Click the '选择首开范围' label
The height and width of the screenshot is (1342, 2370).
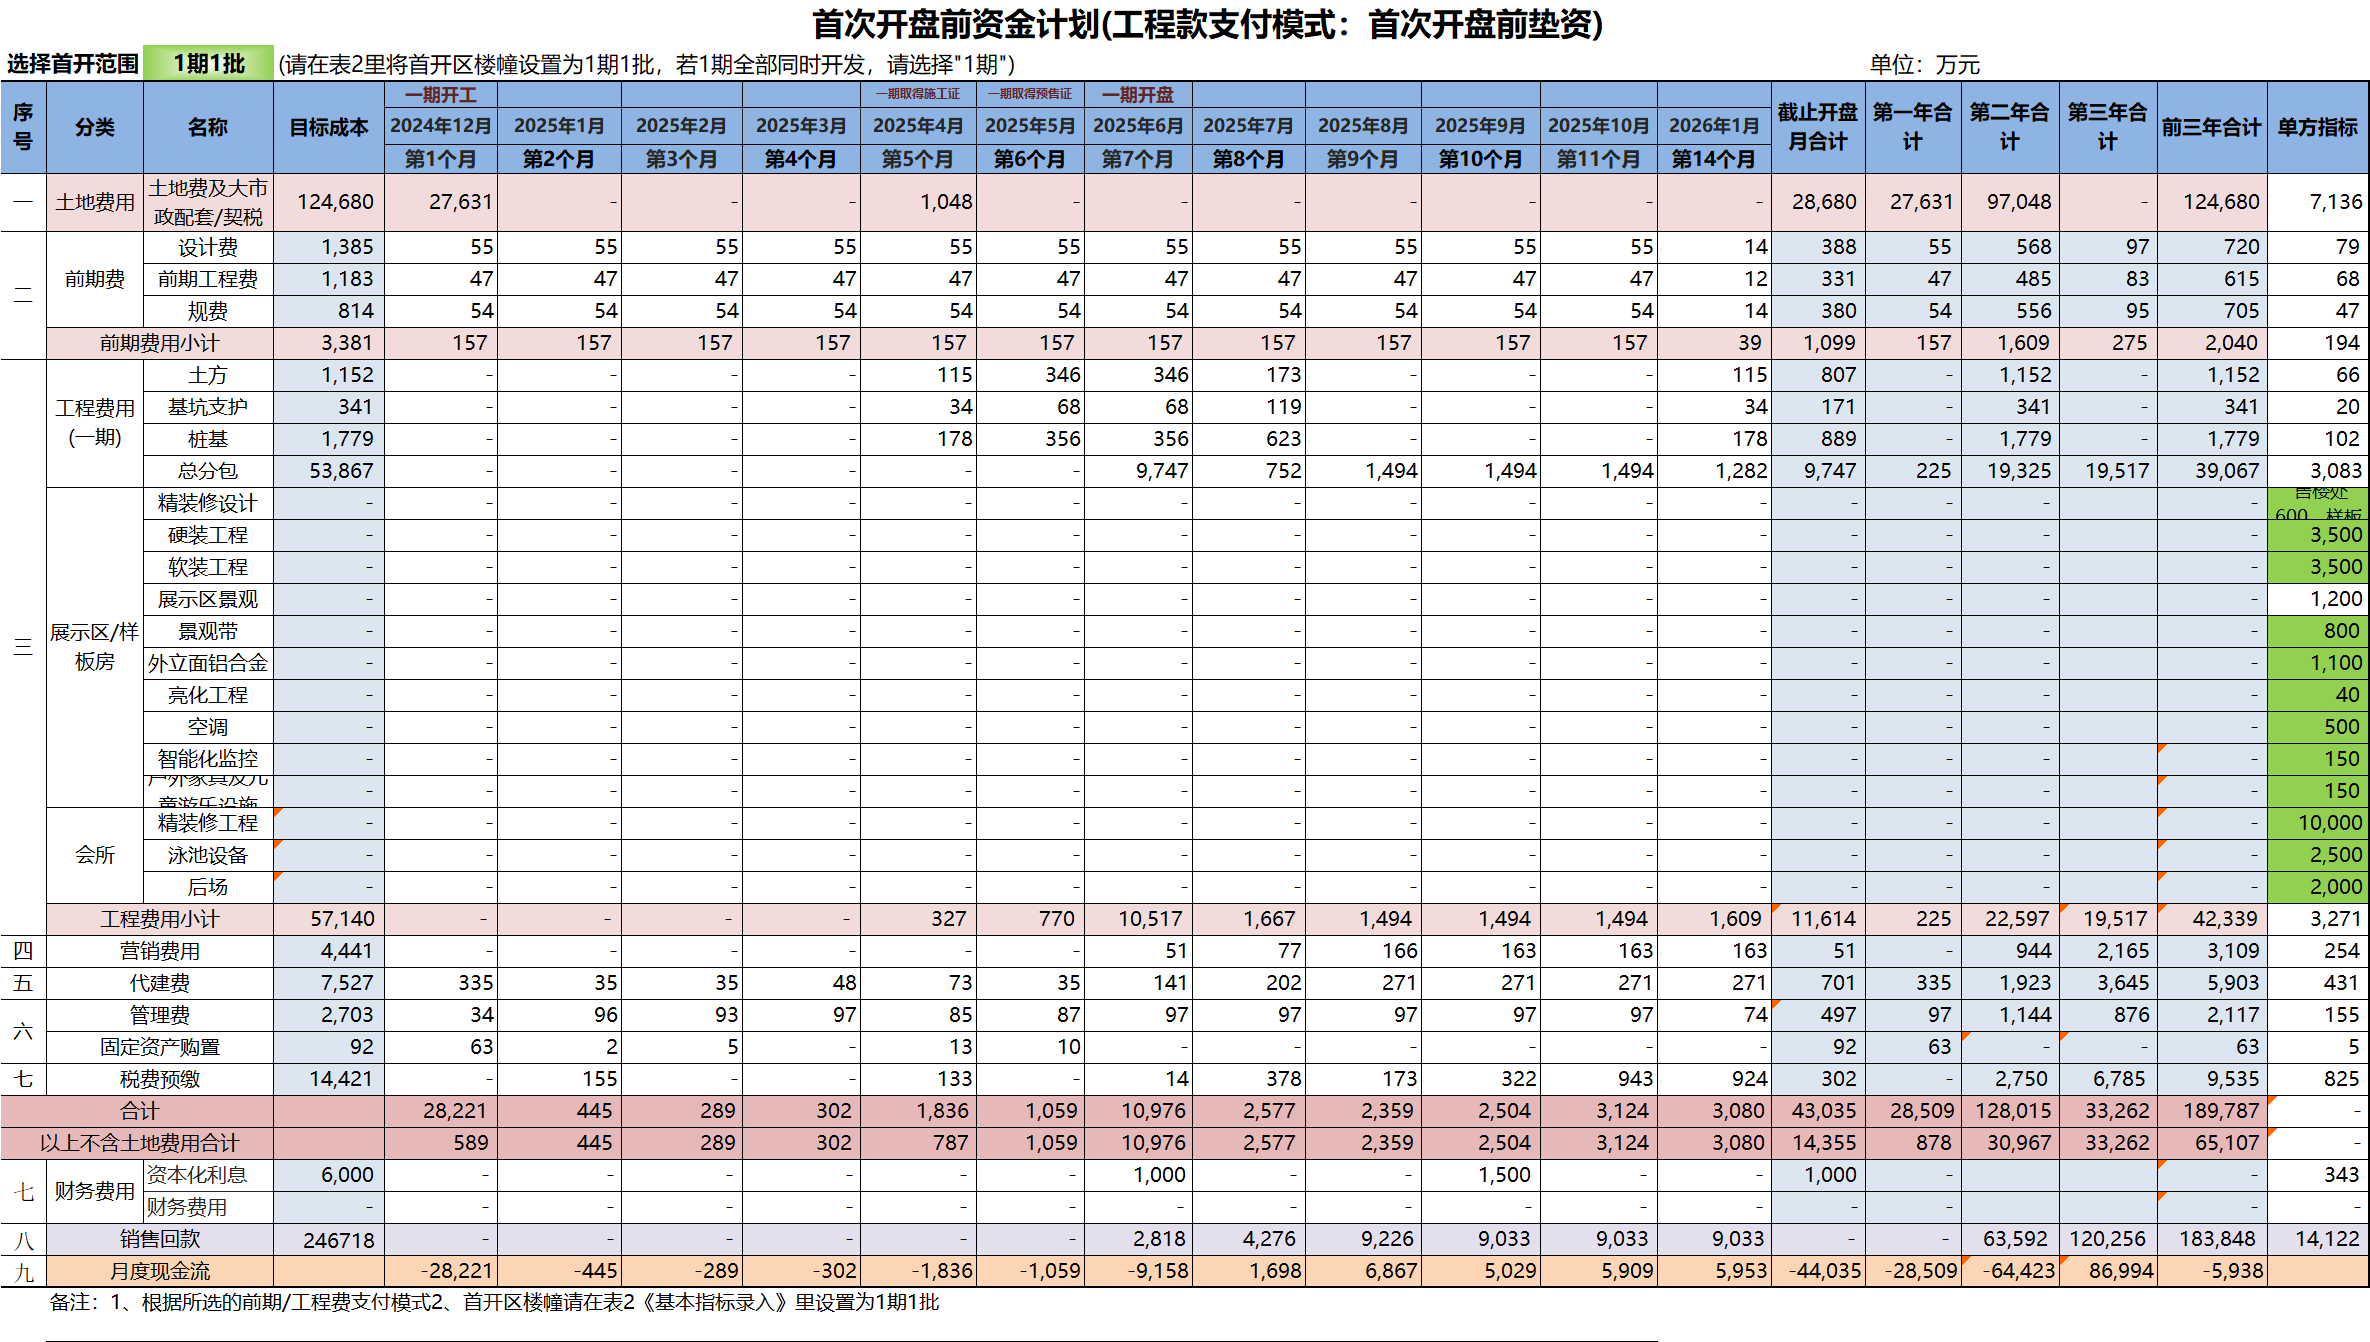[x=72, y=64]
